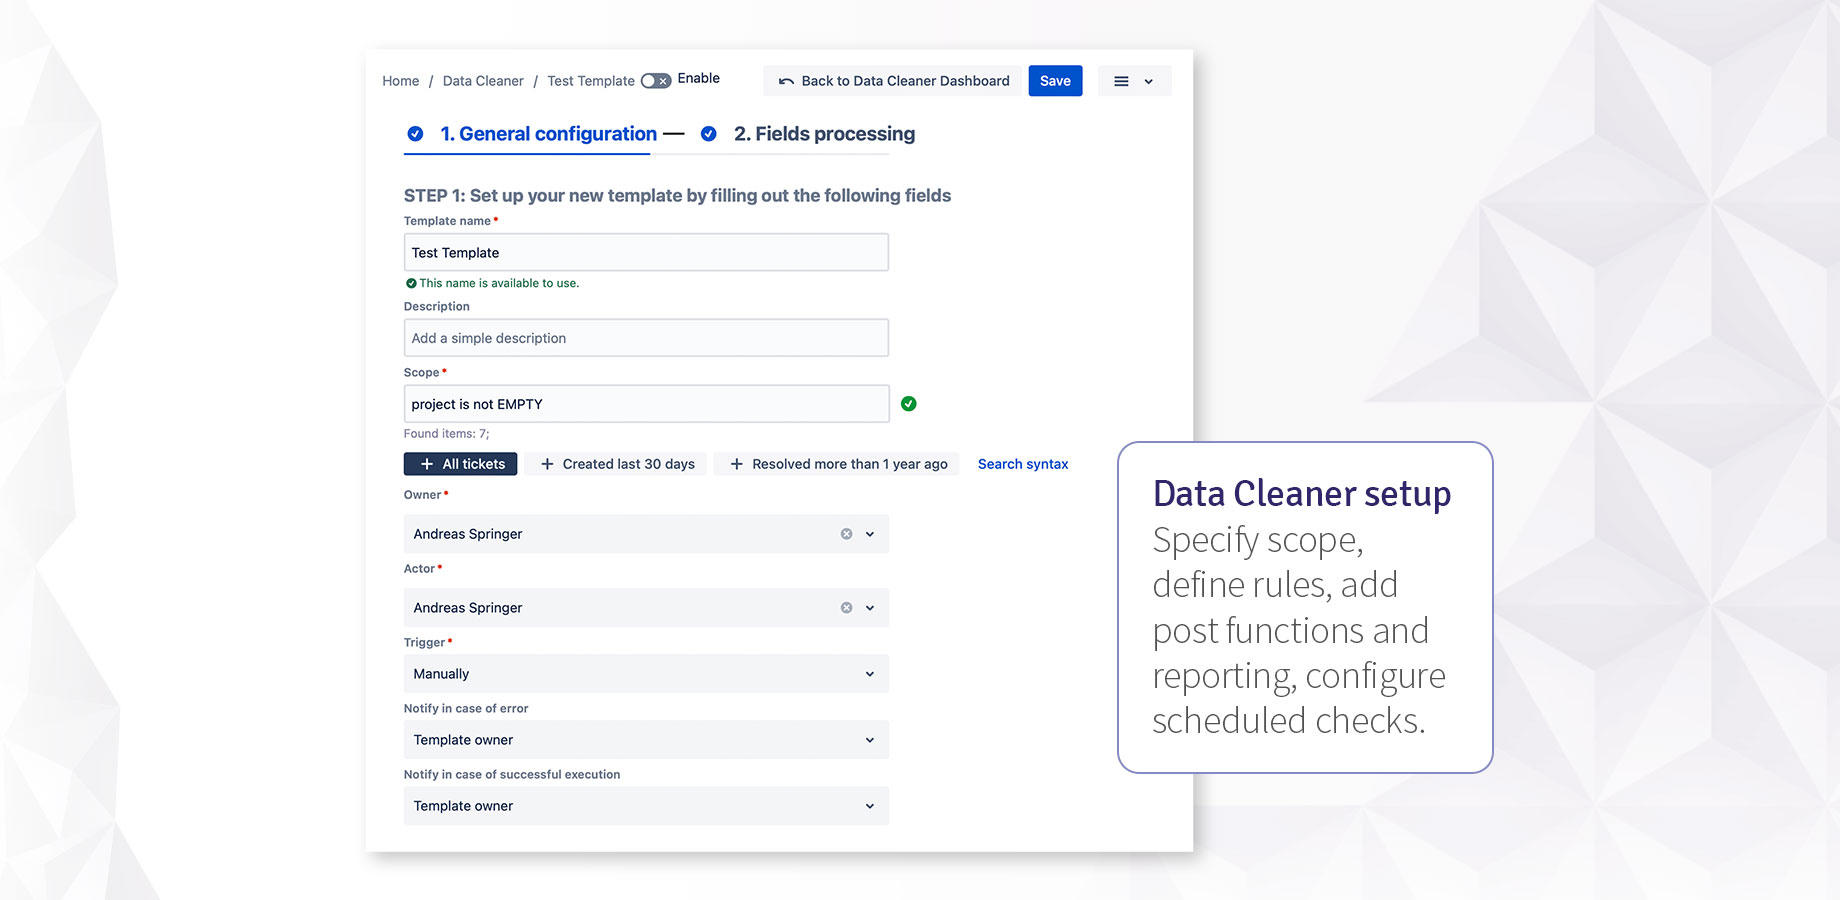Screen dimensions: 1840x900
Task: Click the hamburger menu icon
Action: [1121, 81]
